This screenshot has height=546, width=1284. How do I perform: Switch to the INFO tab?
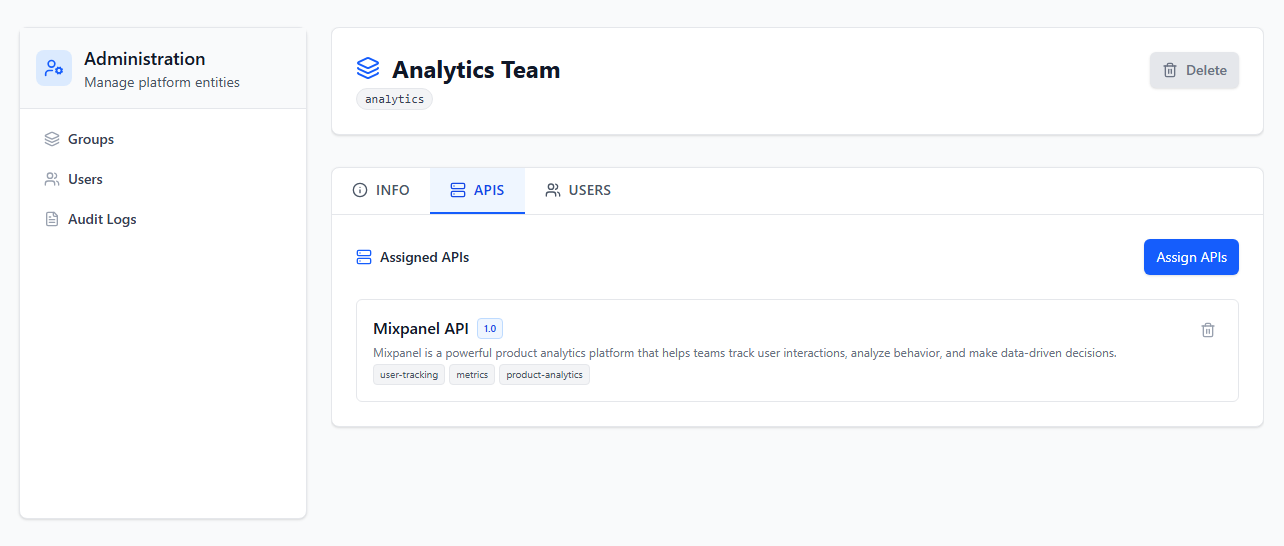pos(381,190)
